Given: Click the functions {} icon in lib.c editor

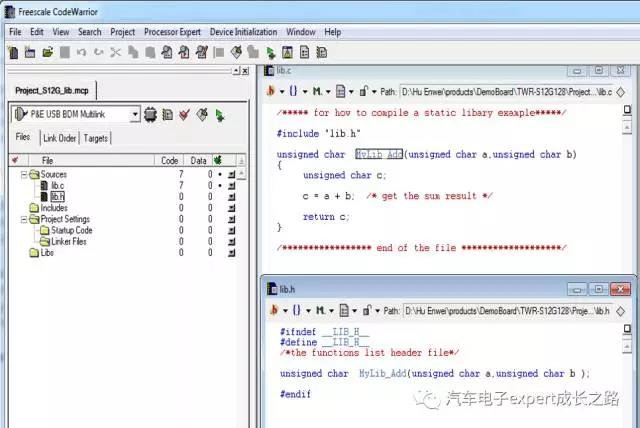Looking at the screenshot, I should click(x=296, y=91).
